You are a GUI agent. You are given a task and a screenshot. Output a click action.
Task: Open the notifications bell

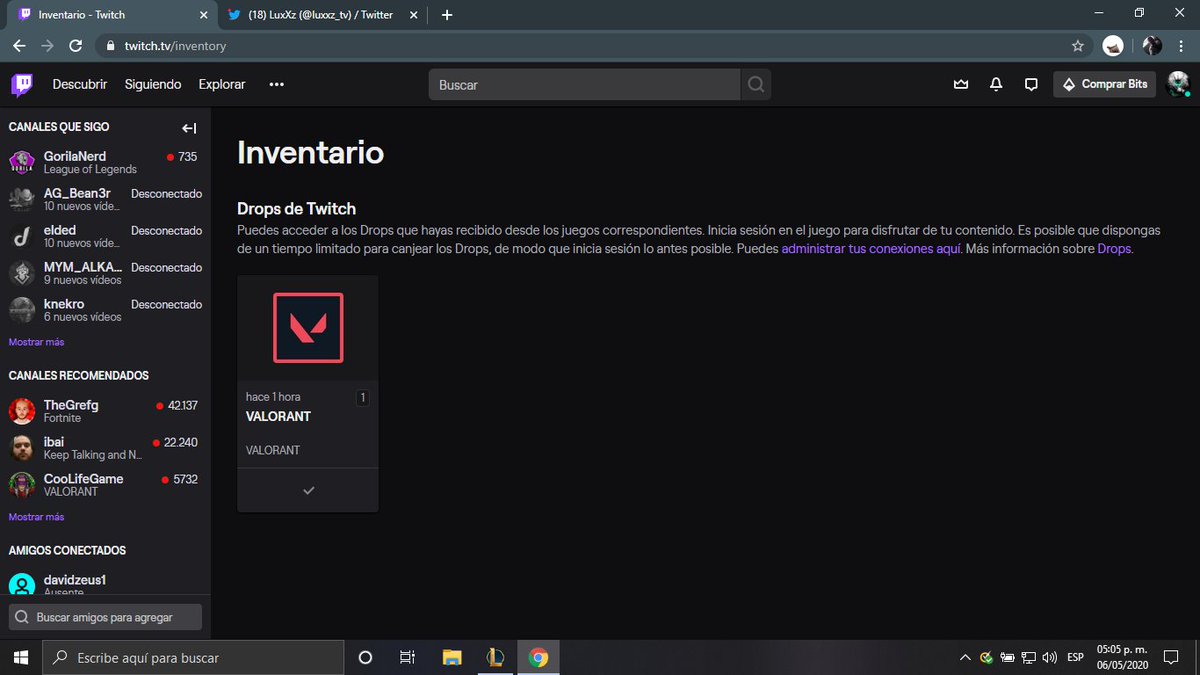pyautogui.click(x=996, y=85)
